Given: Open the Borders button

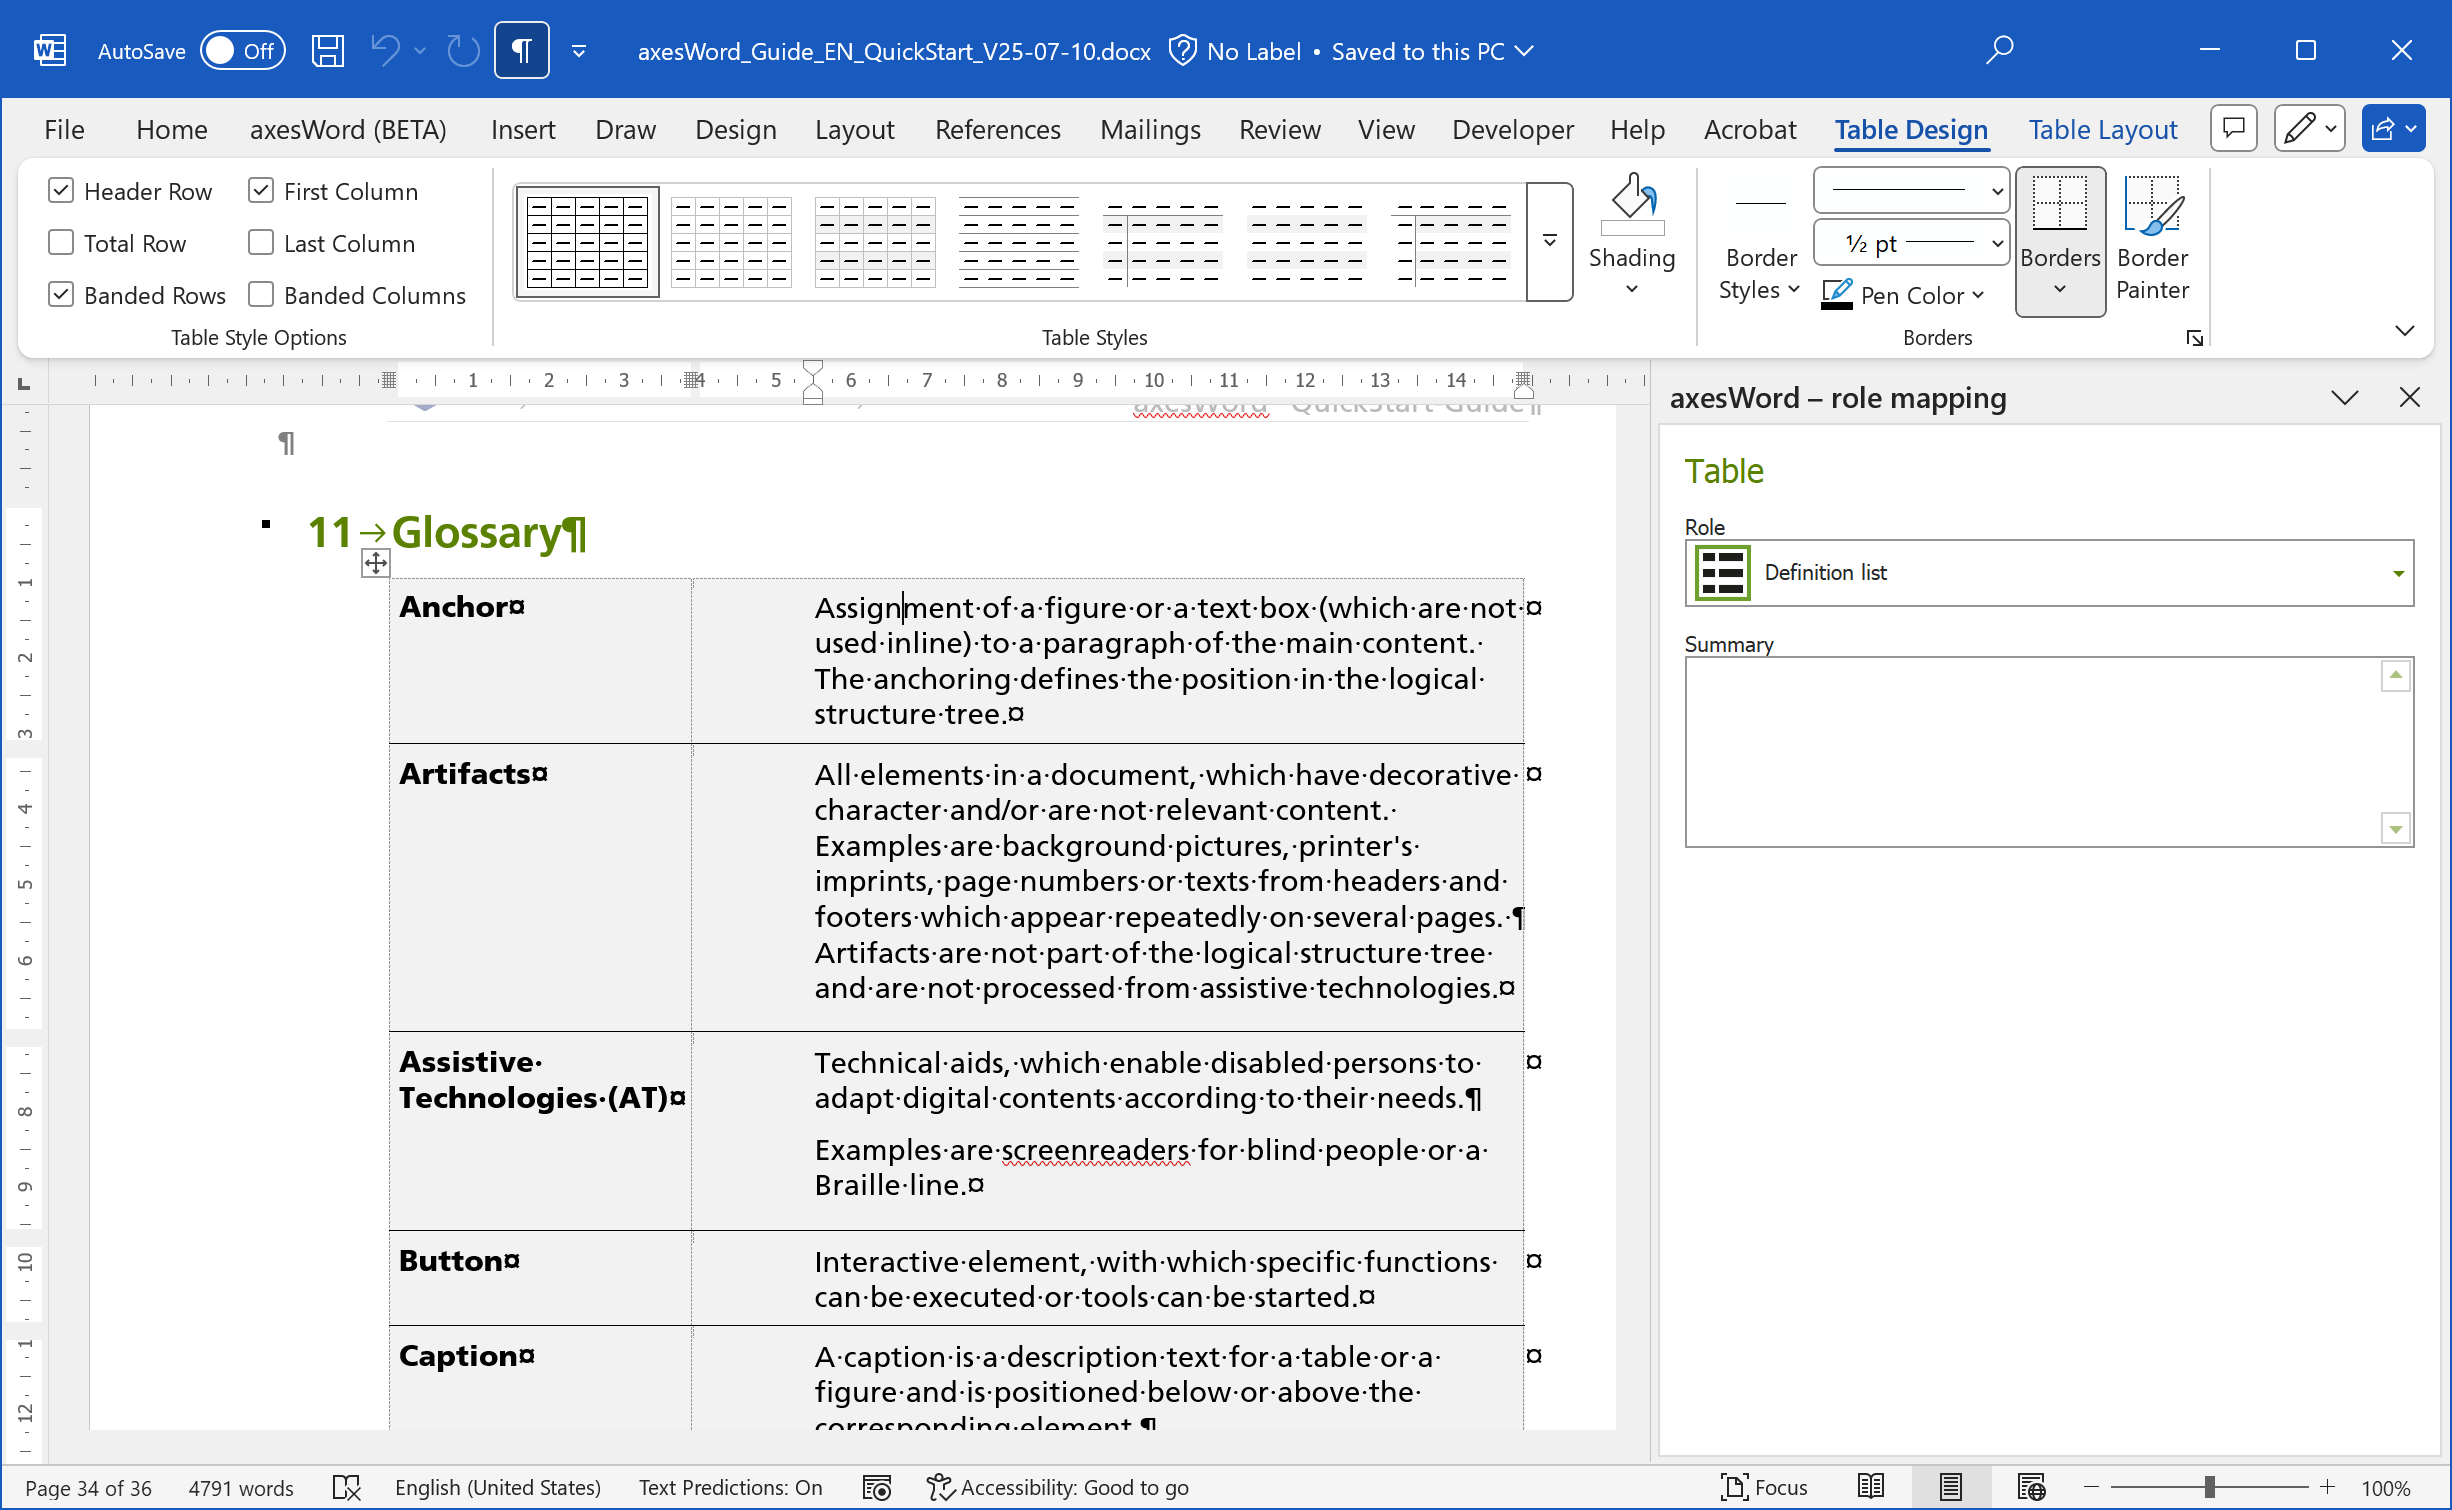Looking at the screenshot, I should (x=2060, y=241).
